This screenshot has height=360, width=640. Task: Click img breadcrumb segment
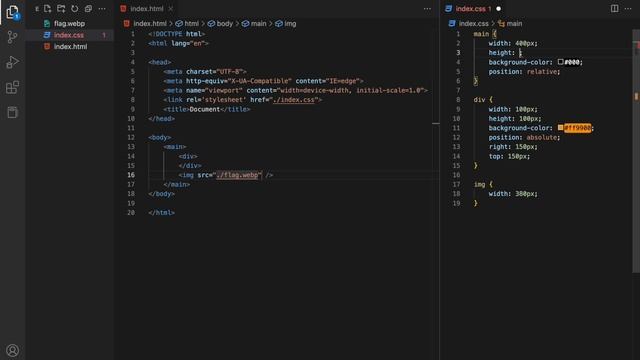(x=290, y=24)
